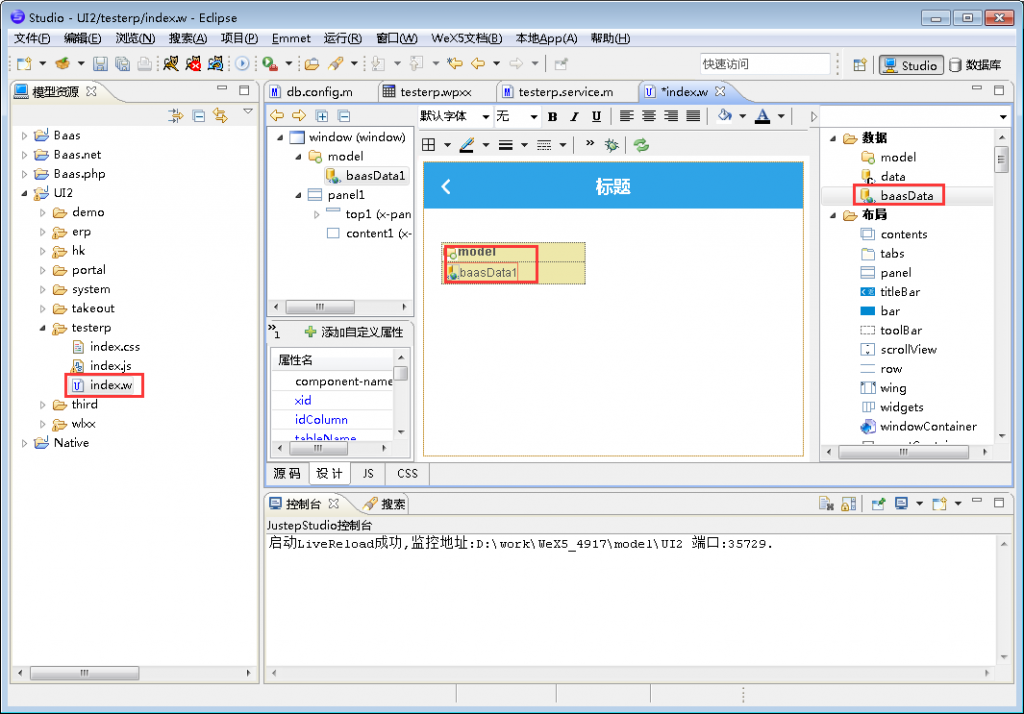
Task: Select the table insert icon in the designer
Action: click(x=430, y=144)
